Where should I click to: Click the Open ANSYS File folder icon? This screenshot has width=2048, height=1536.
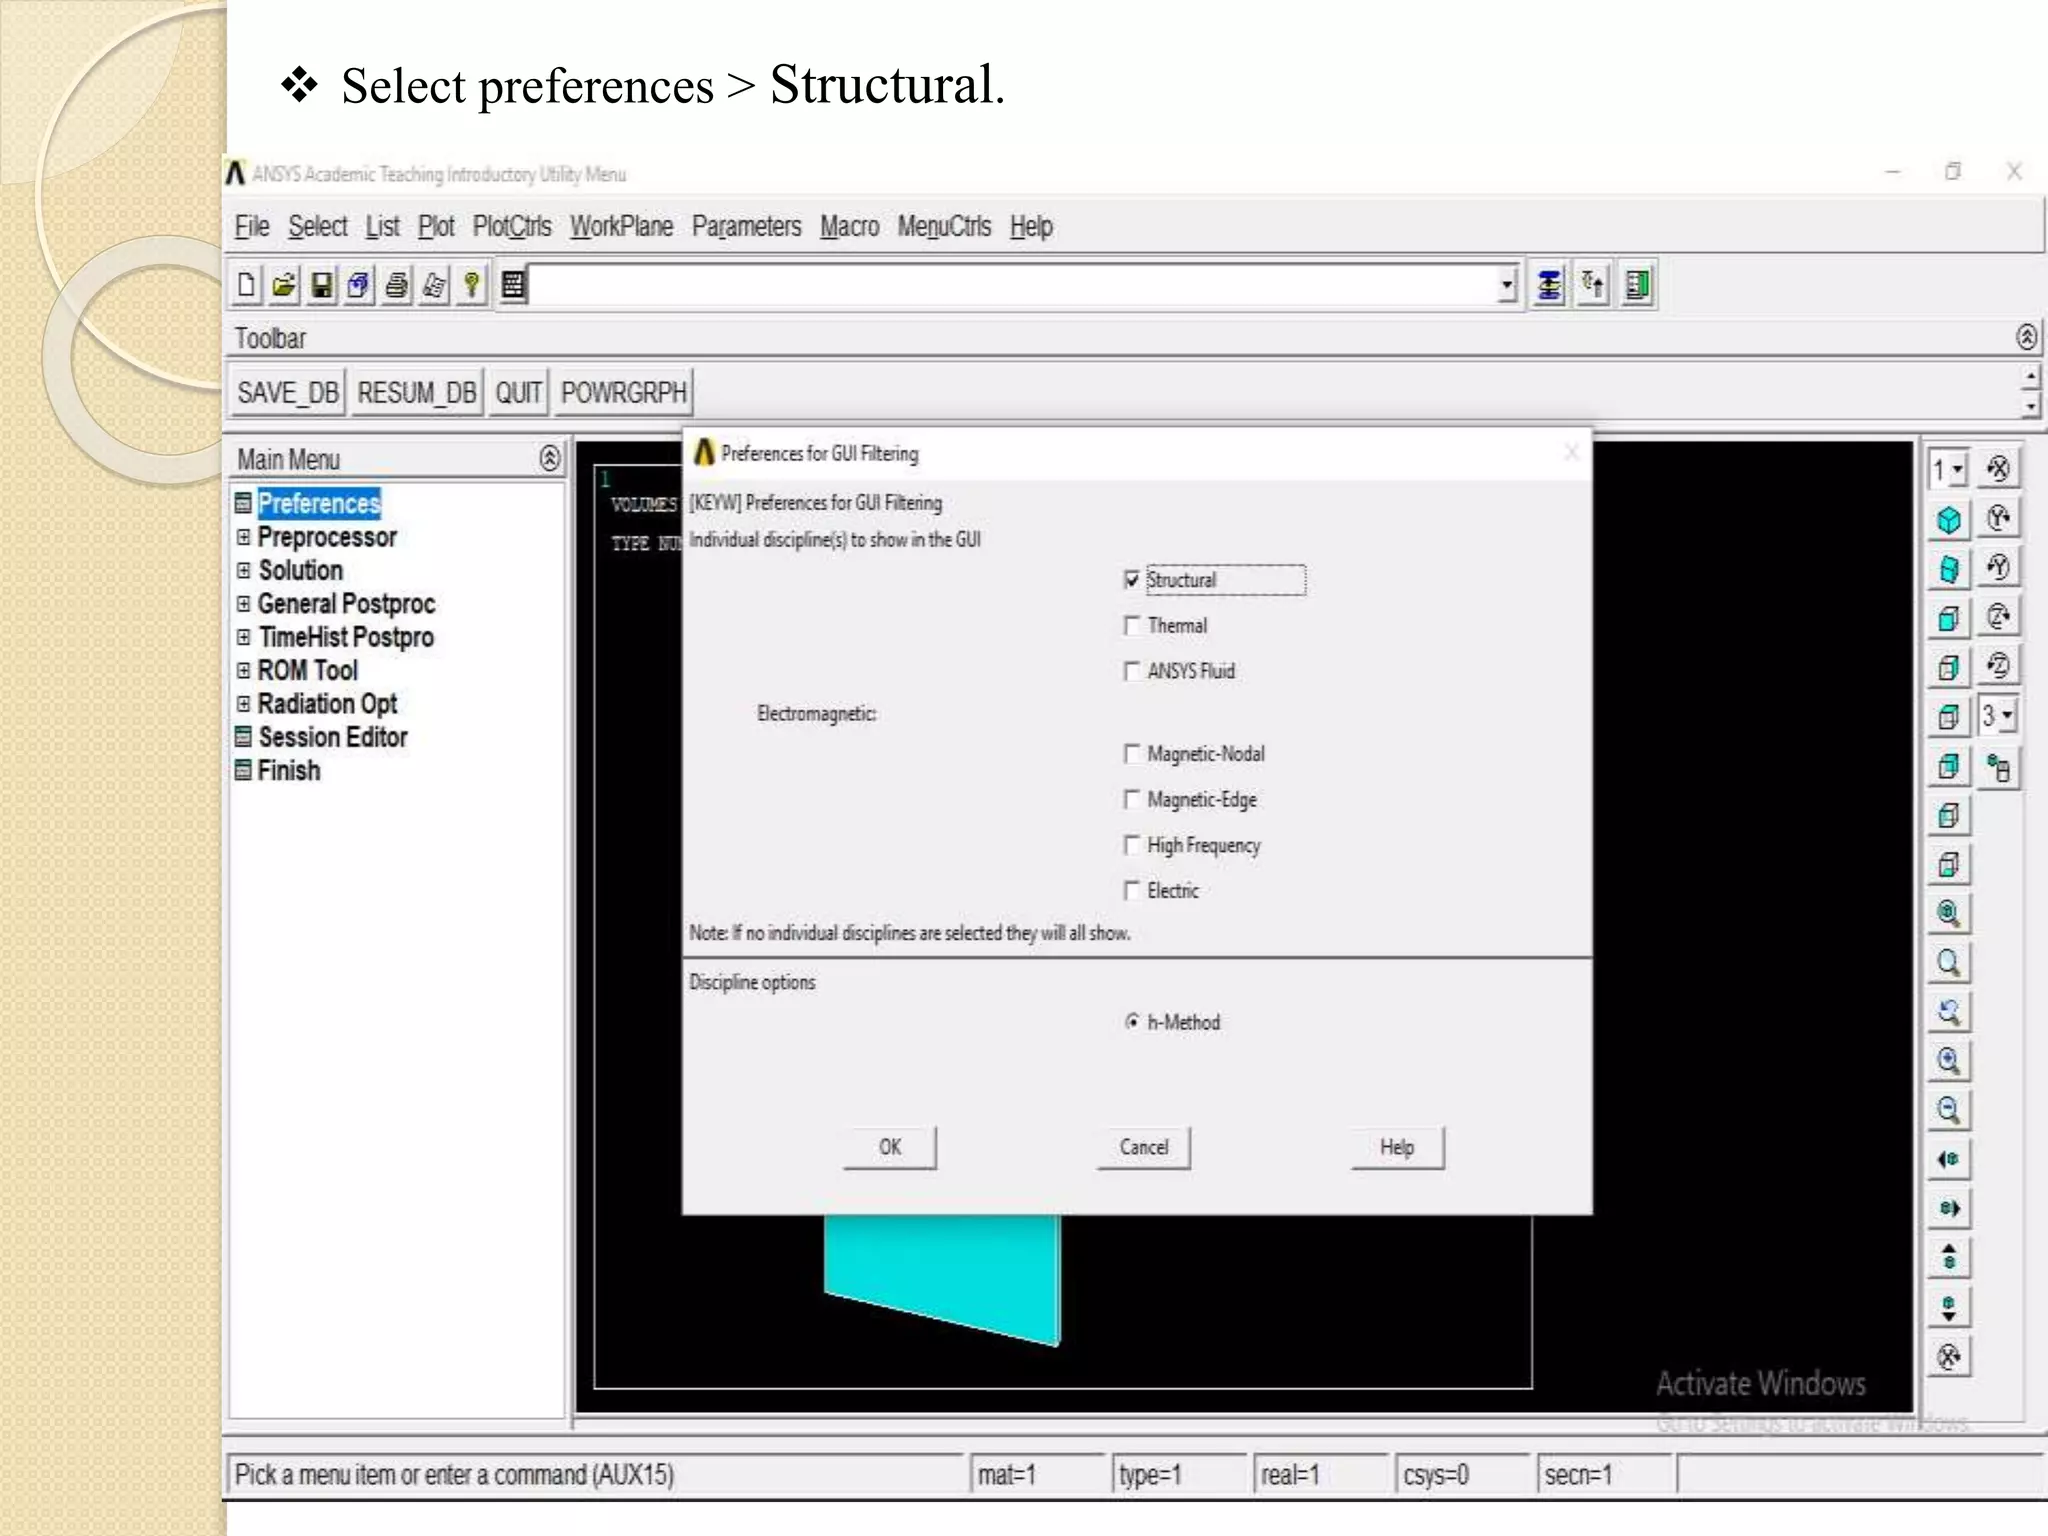click(x=284, y=286)
